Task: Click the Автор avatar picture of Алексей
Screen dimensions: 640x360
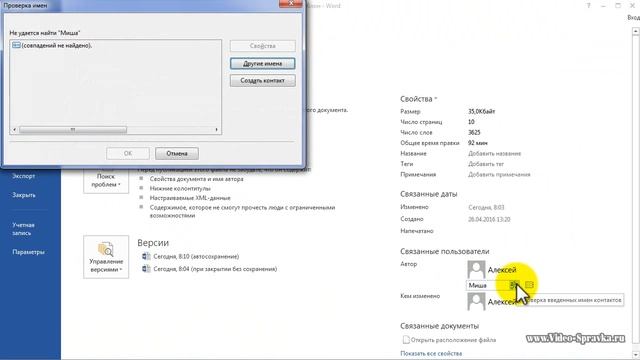Action: click(476, 269)
